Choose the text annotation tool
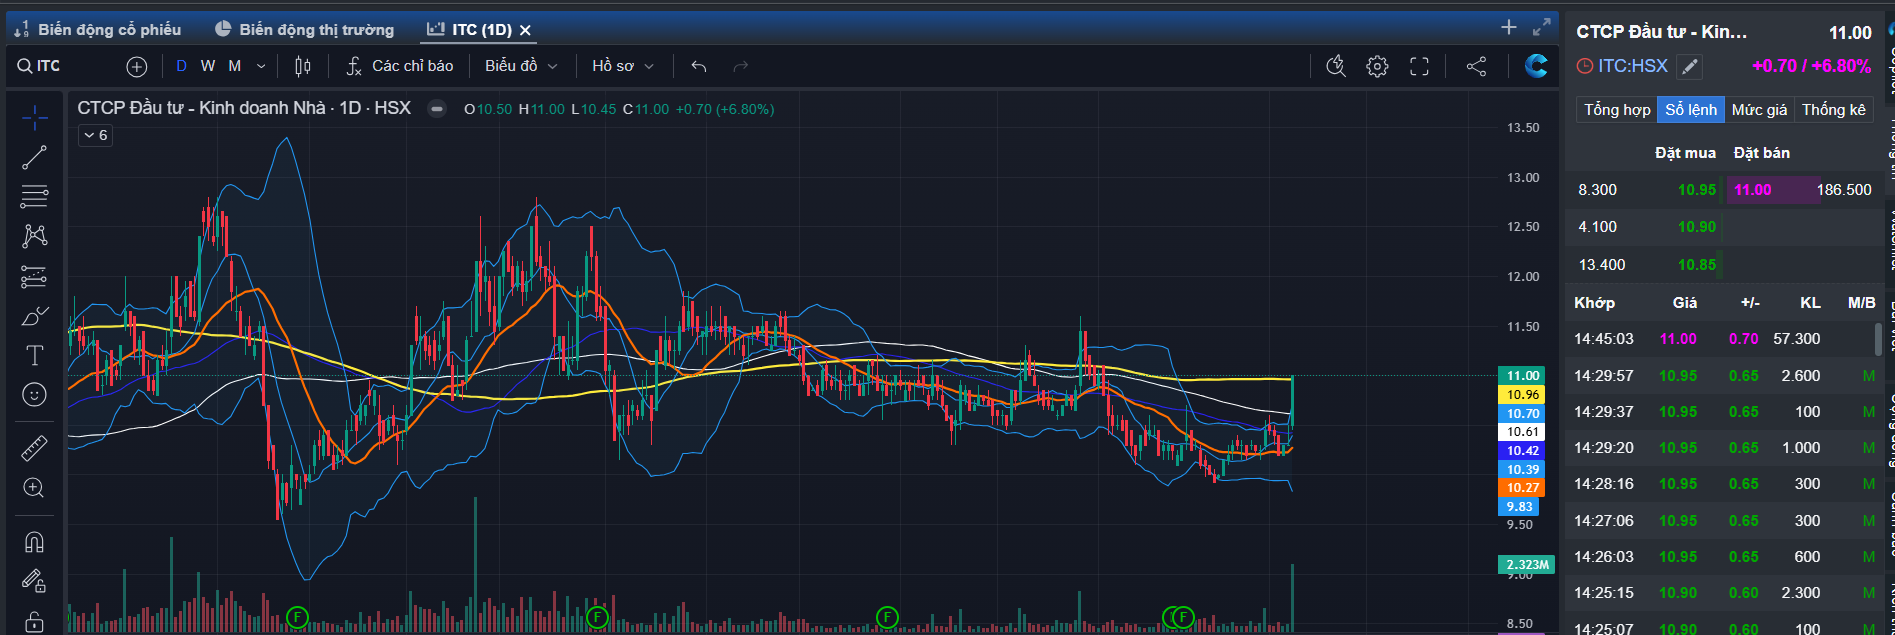Image resolution: width=1895 pixels, height=635 pixels. coord(34,355)
